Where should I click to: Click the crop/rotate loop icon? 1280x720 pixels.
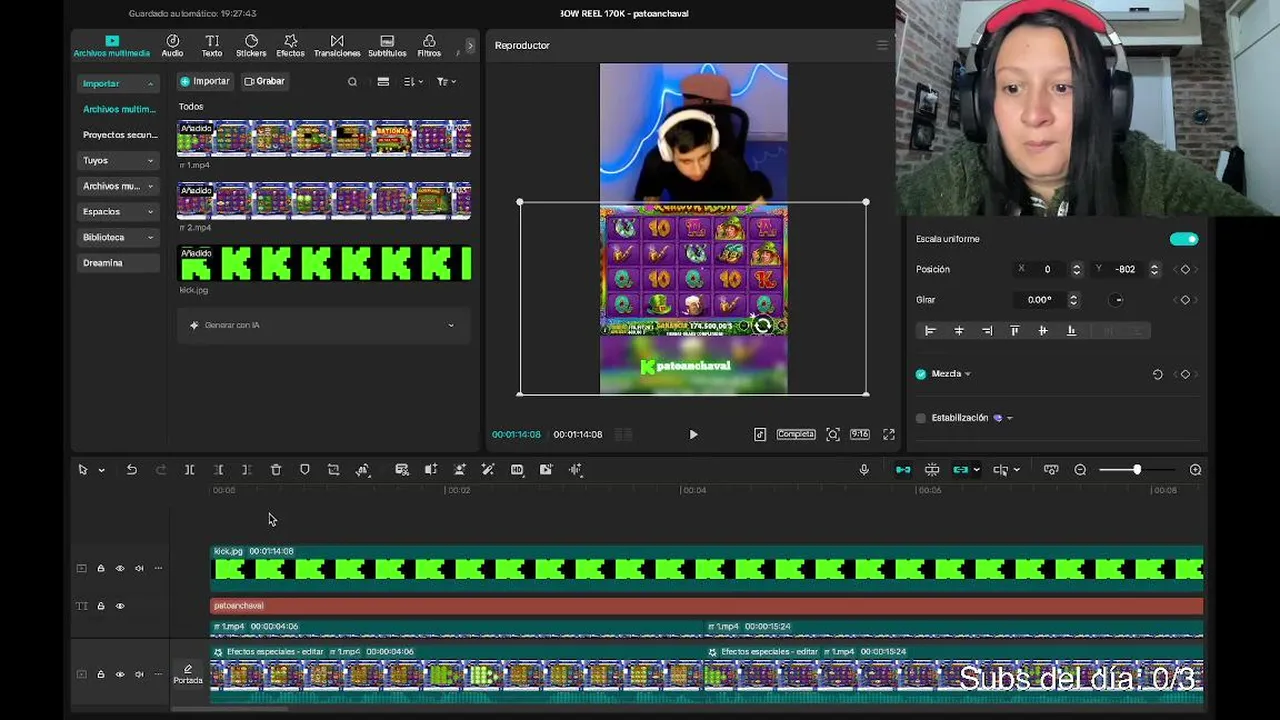334,470
